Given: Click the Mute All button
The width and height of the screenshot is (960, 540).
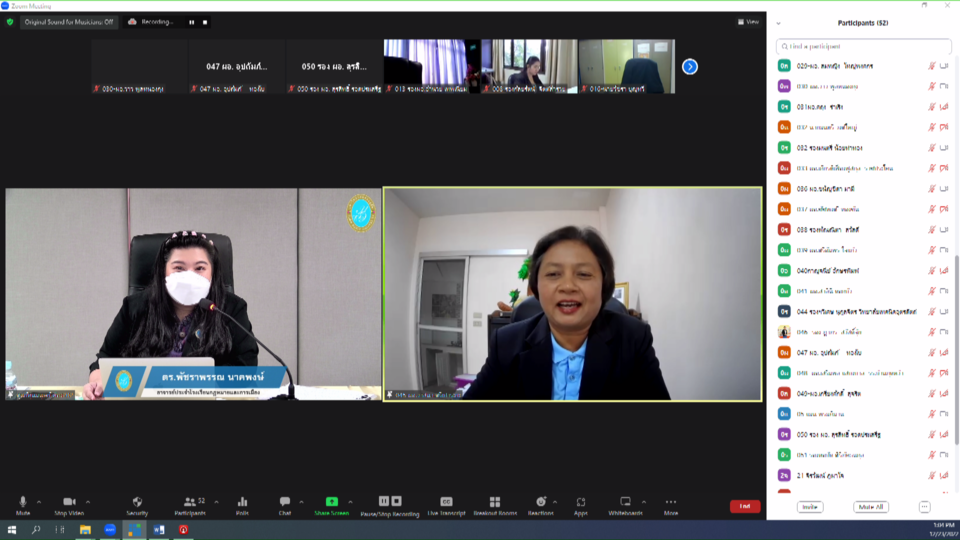Looking at the screenshot, I should tap(870, 507).
